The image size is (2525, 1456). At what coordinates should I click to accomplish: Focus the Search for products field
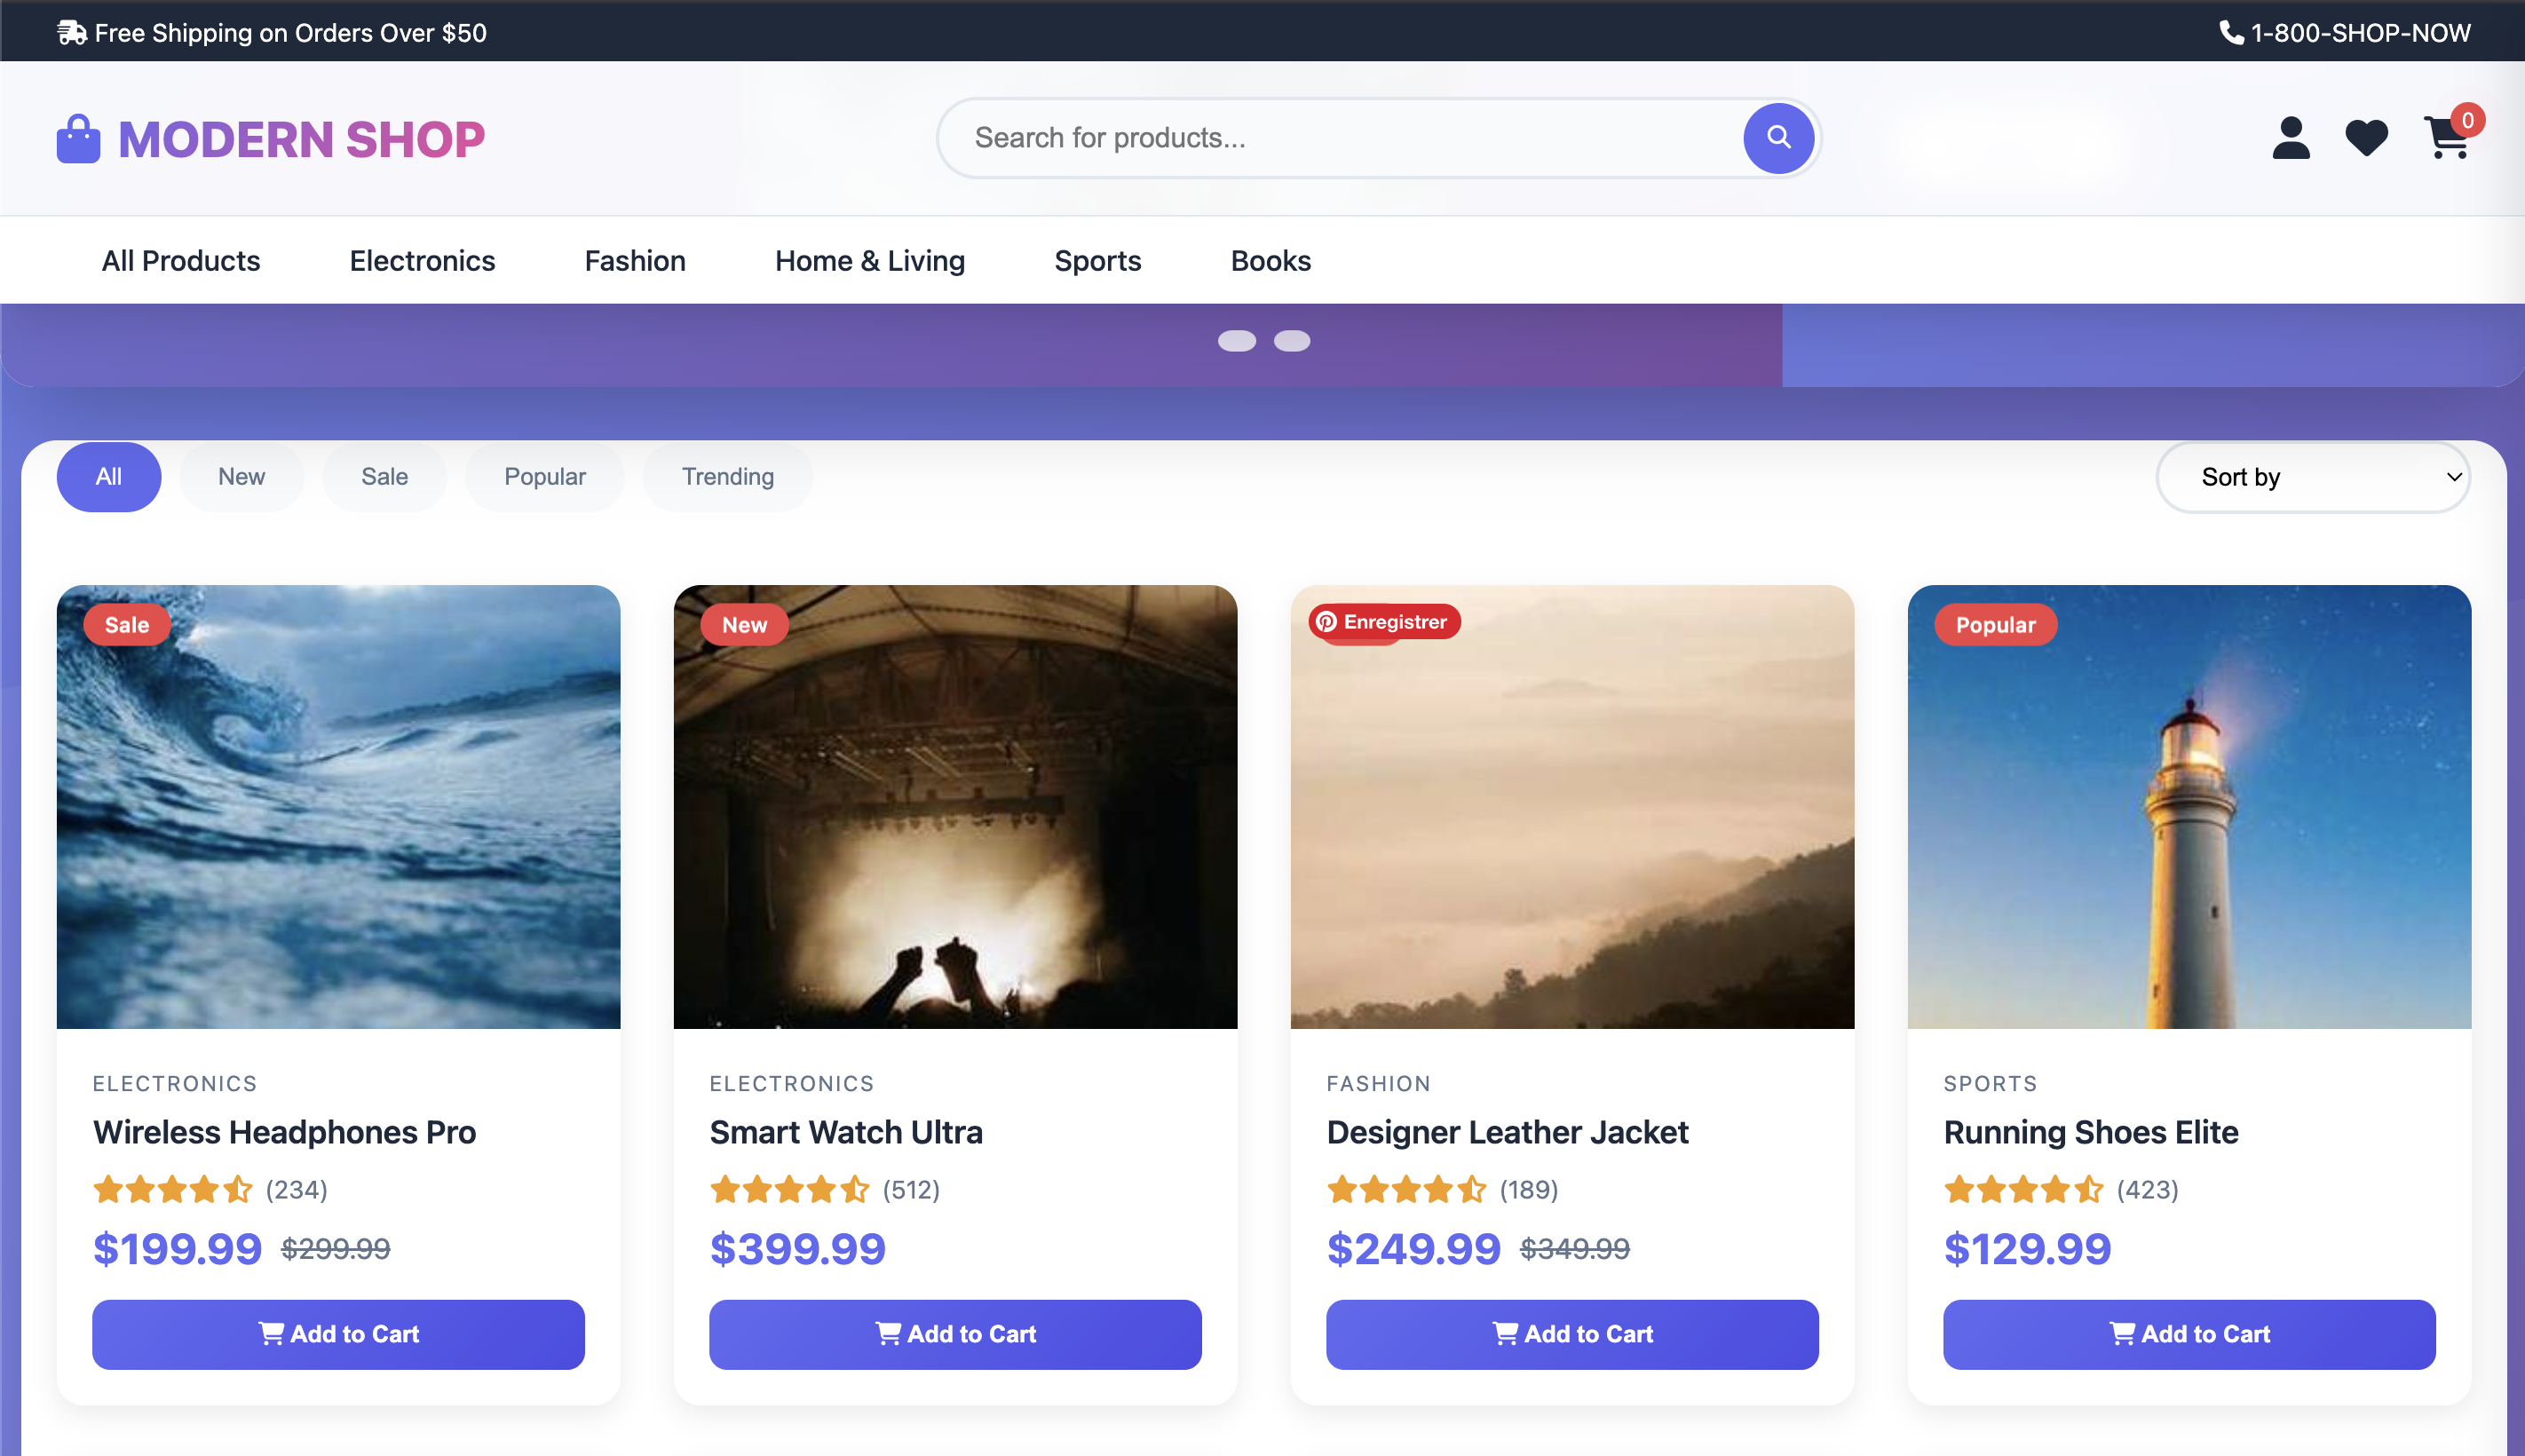[x=1340, y=138]
